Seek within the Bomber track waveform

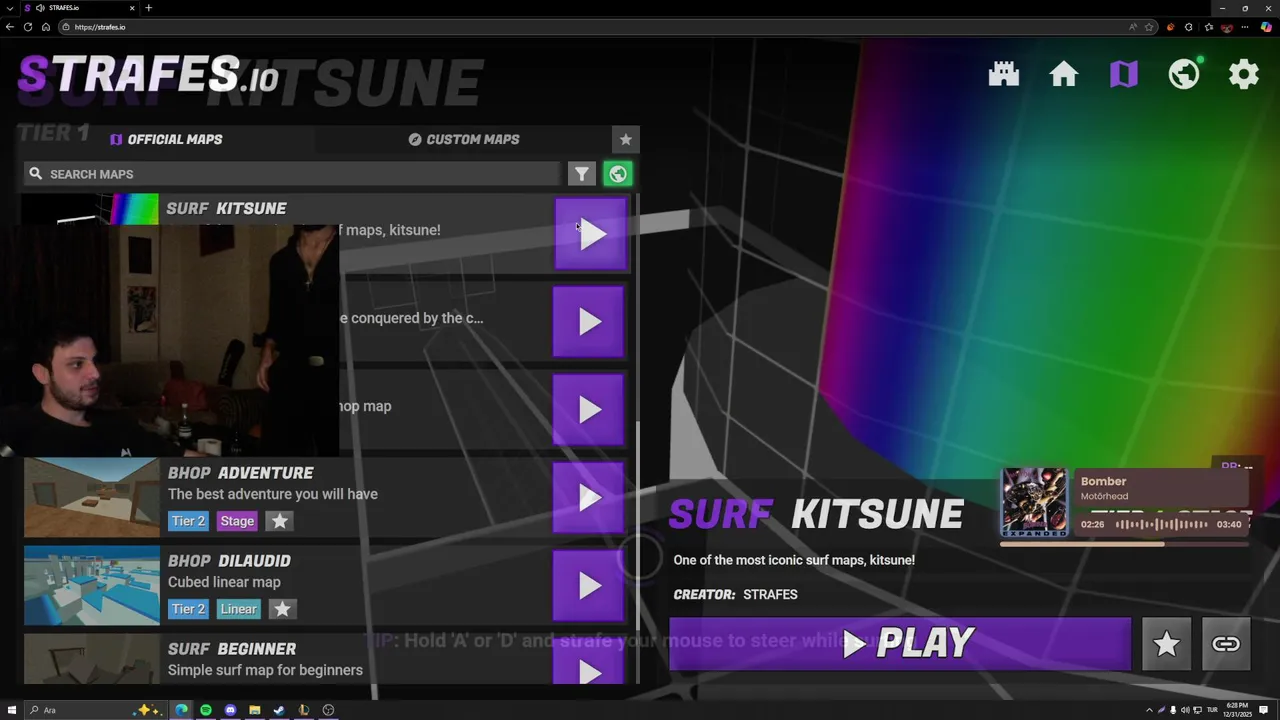[x=1161, y=524]
